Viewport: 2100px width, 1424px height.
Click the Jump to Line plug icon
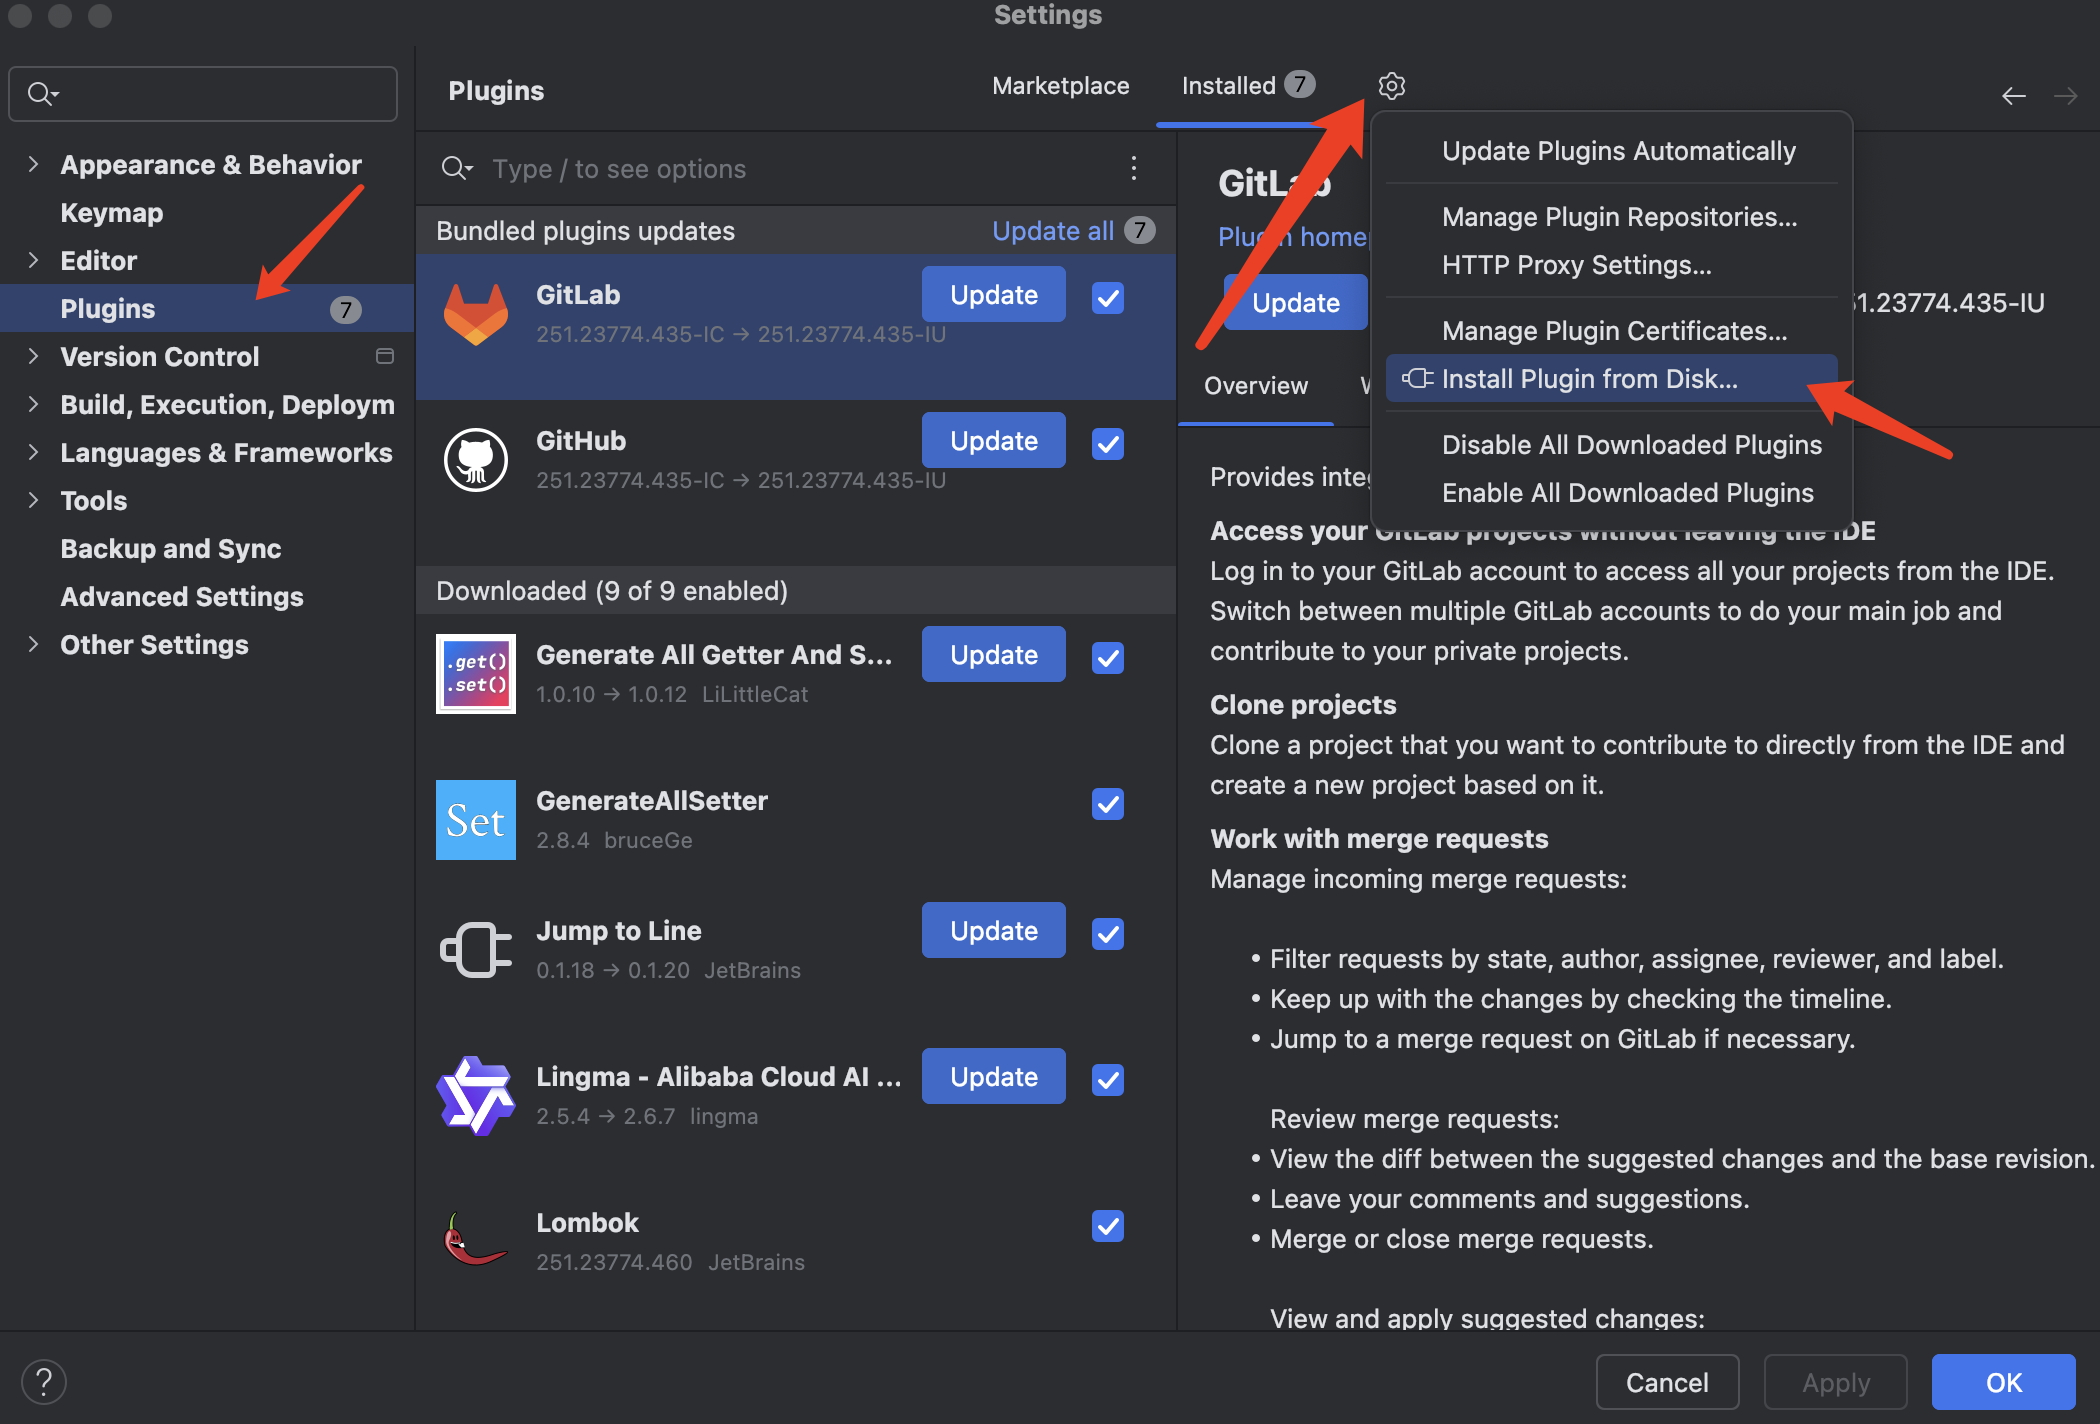click(x=475, y=950)
